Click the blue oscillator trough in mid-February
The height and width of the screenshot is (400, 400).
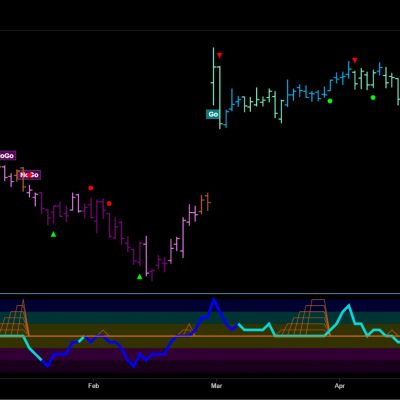click(134, 365)
